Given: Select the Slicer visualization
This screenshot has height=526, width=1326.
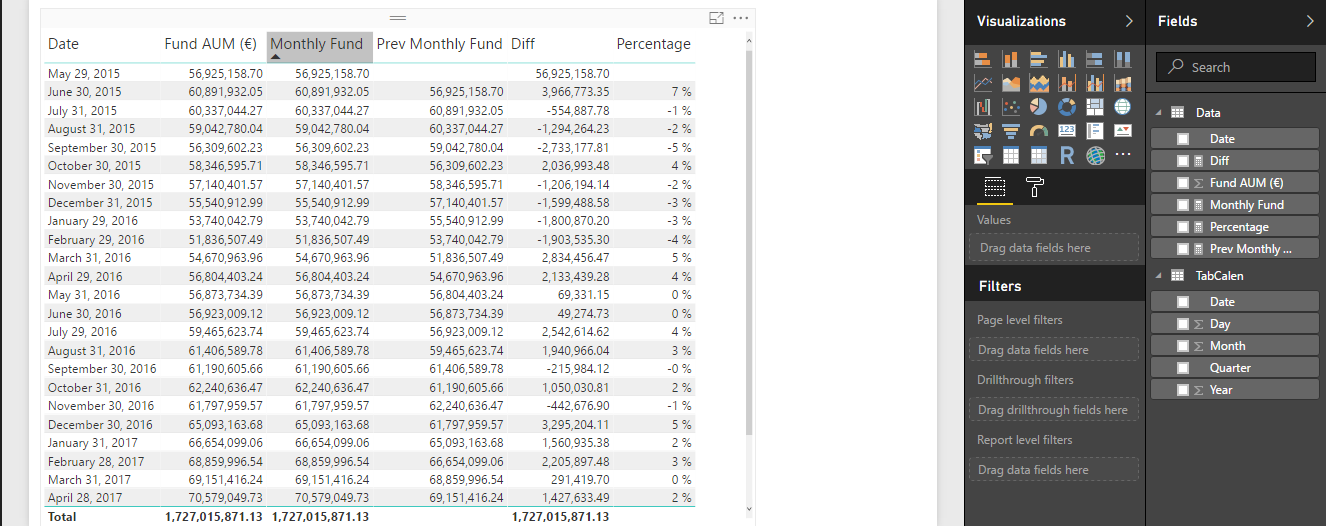Looking at the screenshot, I should (983, 155).
